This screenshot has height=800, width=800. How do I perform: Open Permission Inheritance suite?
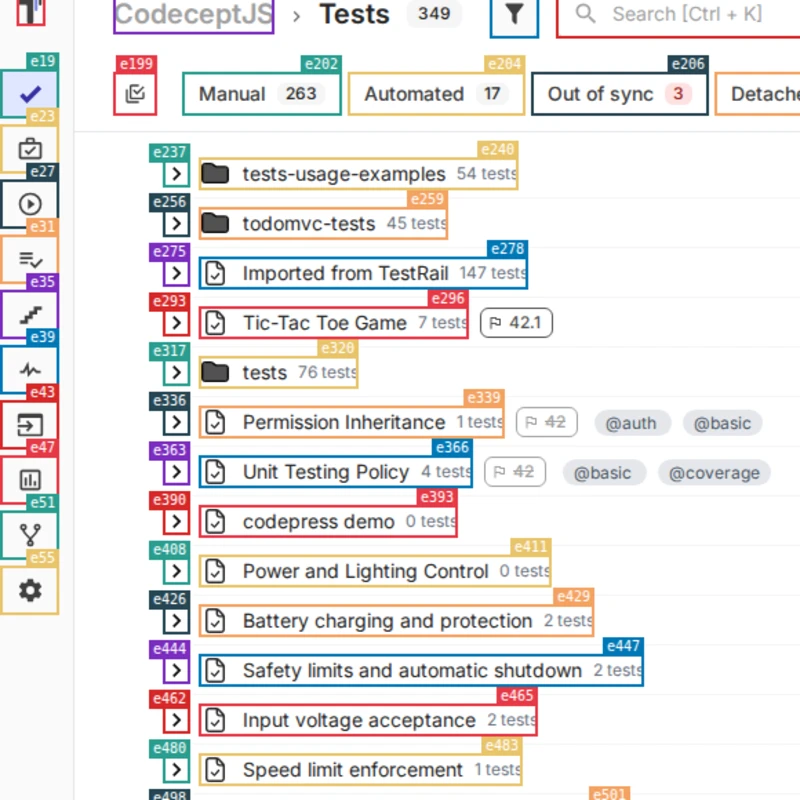tap(352, 422)
